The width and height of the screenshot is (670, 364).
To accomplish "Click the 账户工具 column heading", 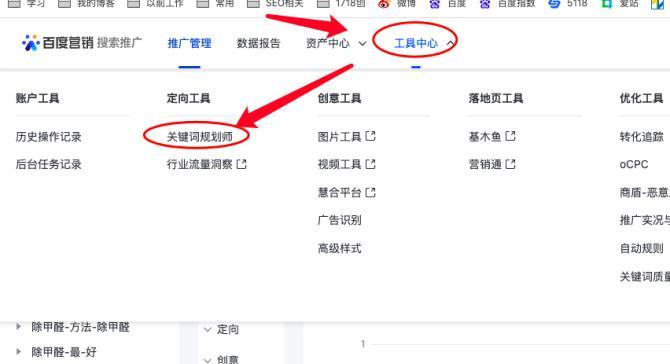I will (x=37, y=98).
